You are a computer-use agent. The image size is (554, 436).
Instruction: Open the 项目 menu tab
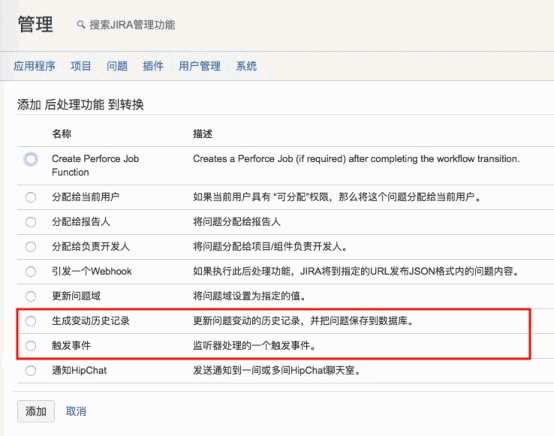click(x=81, y=66)
